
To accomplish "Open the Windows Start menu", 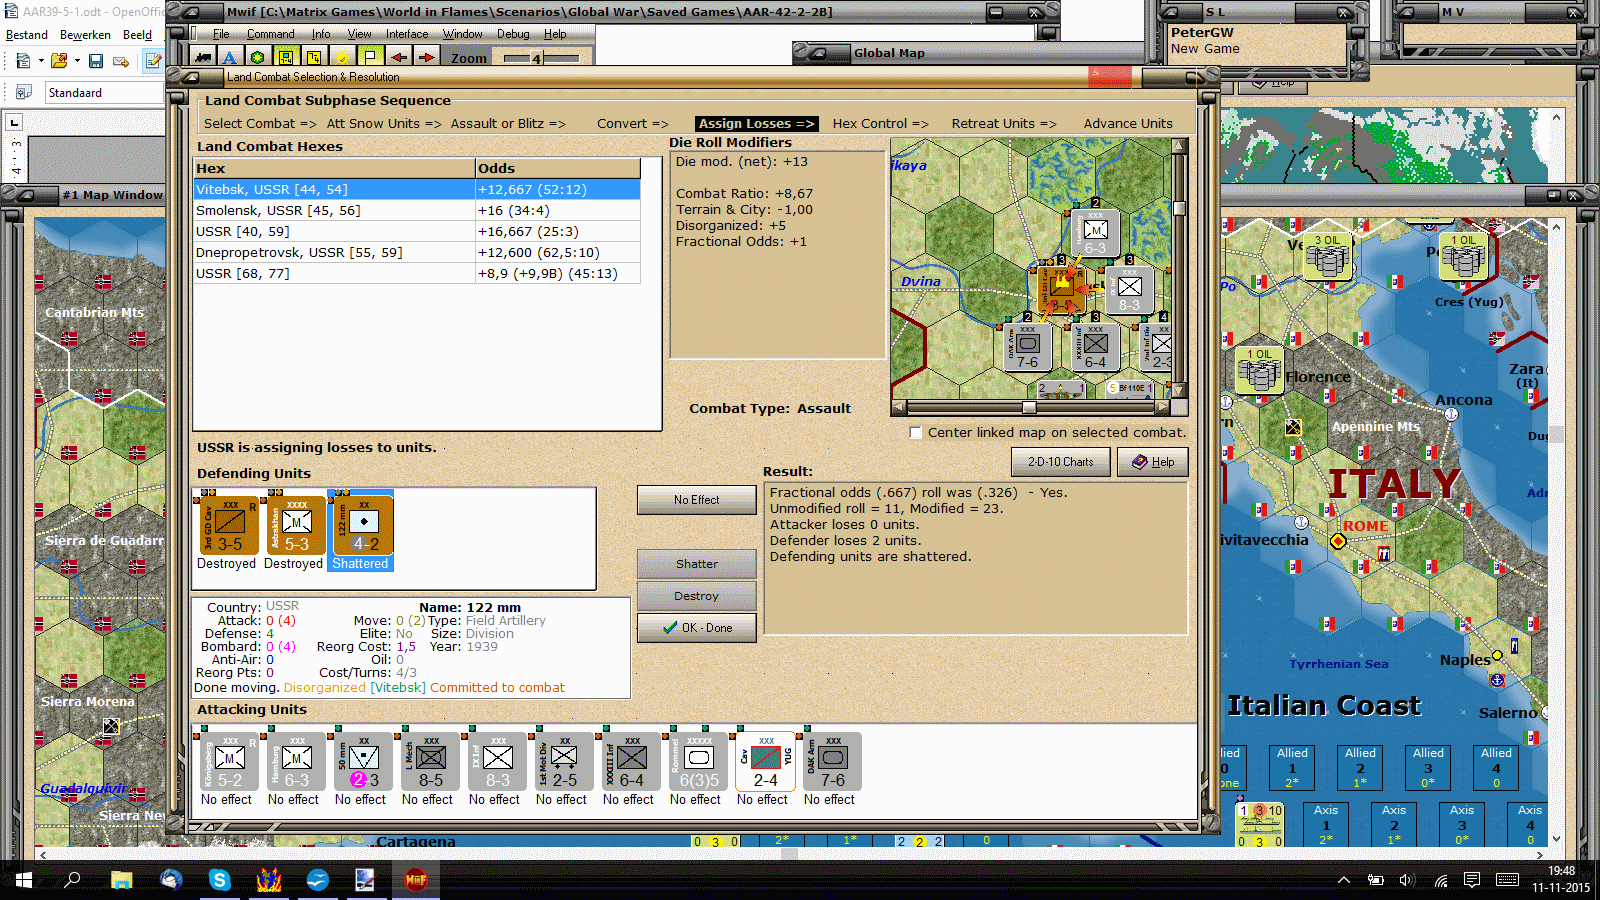I will 24,880.
